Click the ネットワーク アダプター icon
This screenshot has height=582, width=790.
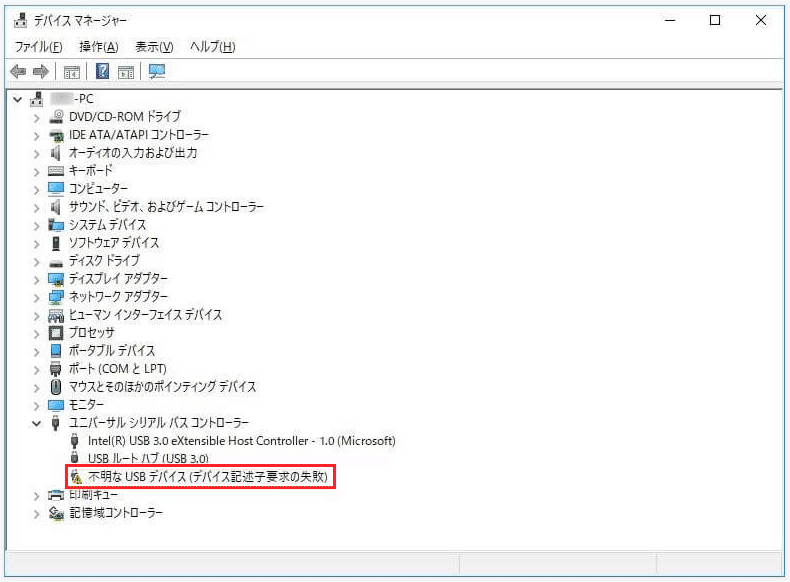[56, 297]
